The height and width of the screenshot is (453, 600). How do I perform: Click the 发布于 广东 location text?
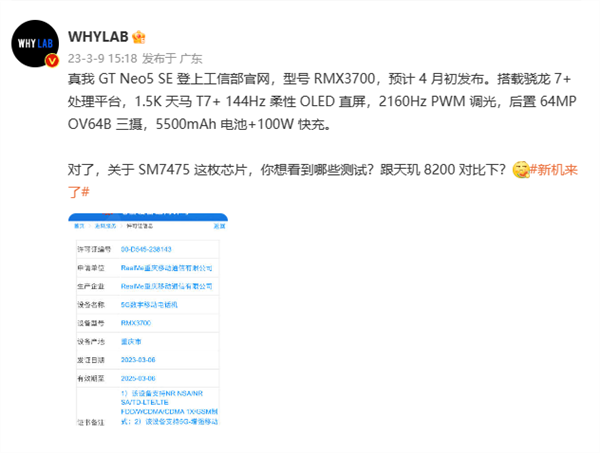(172, 59)
